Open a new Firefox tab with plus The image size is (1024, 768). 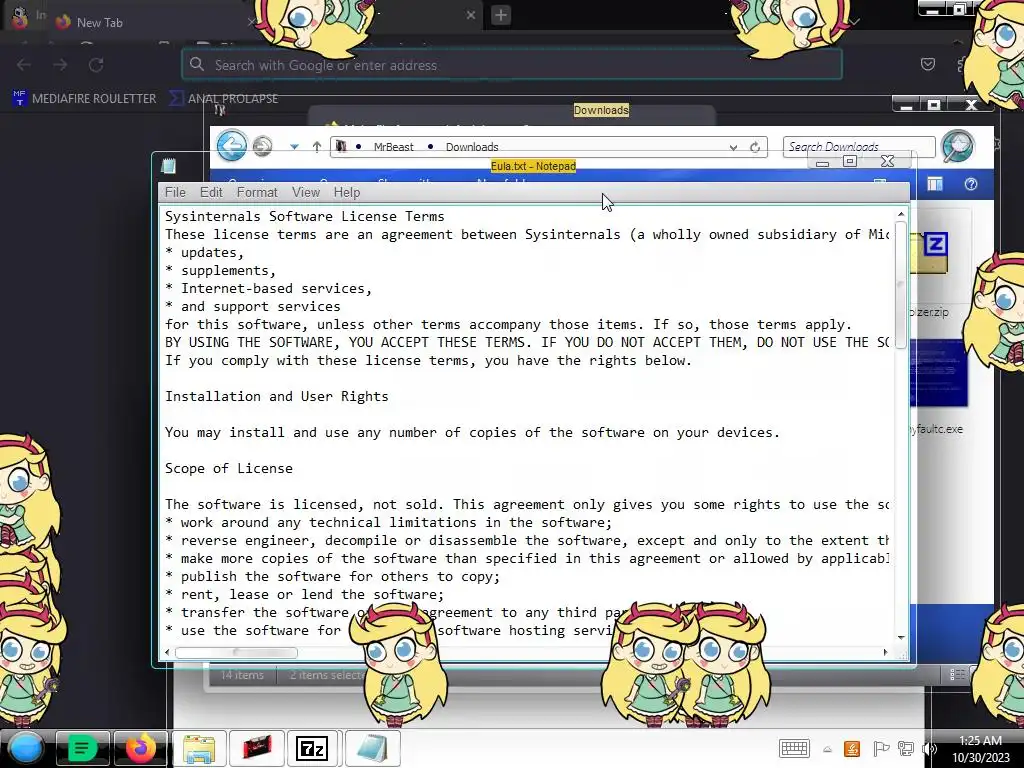(501, 14)
